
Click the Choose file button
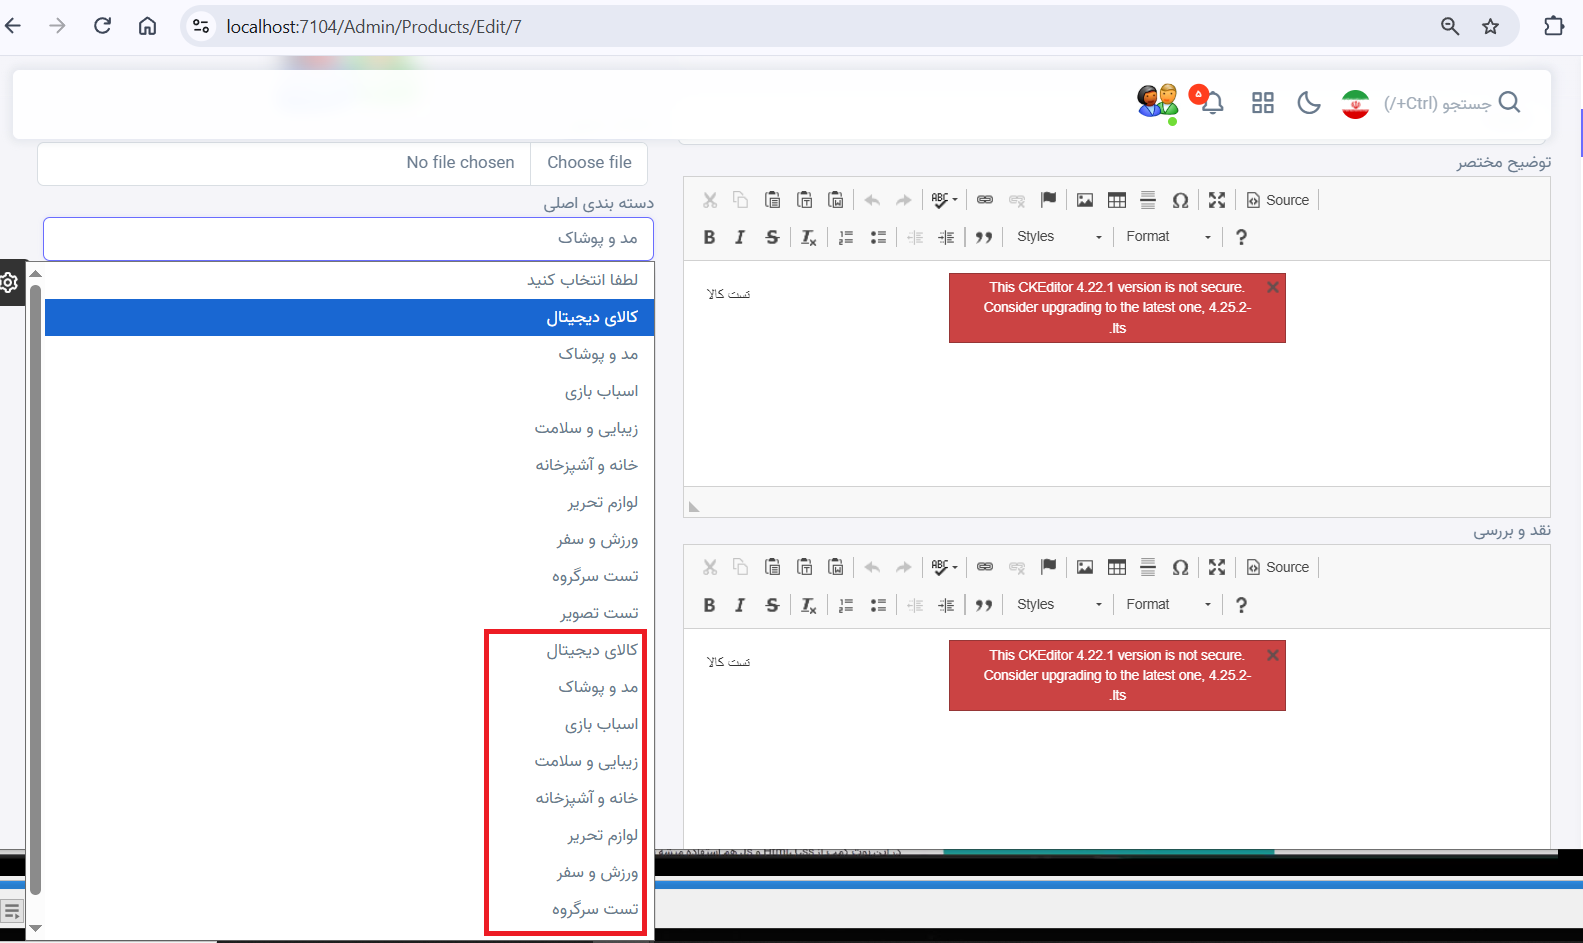pos(589,162)
